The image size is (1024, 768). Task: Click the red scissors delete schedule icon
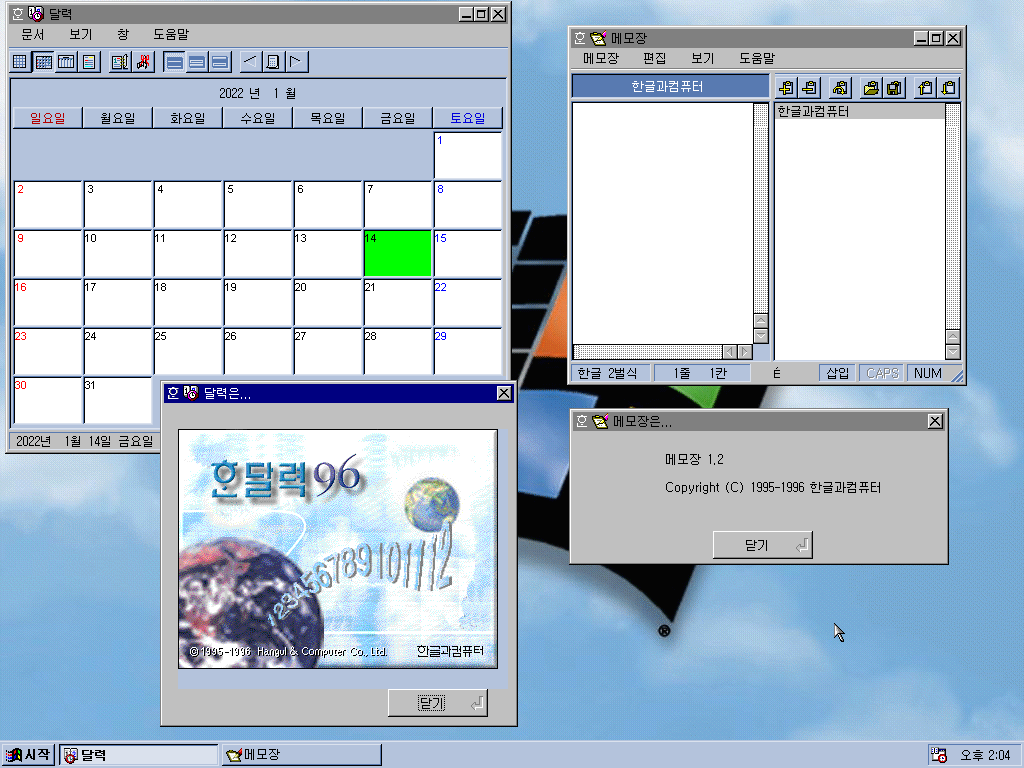tap(143, 62)
